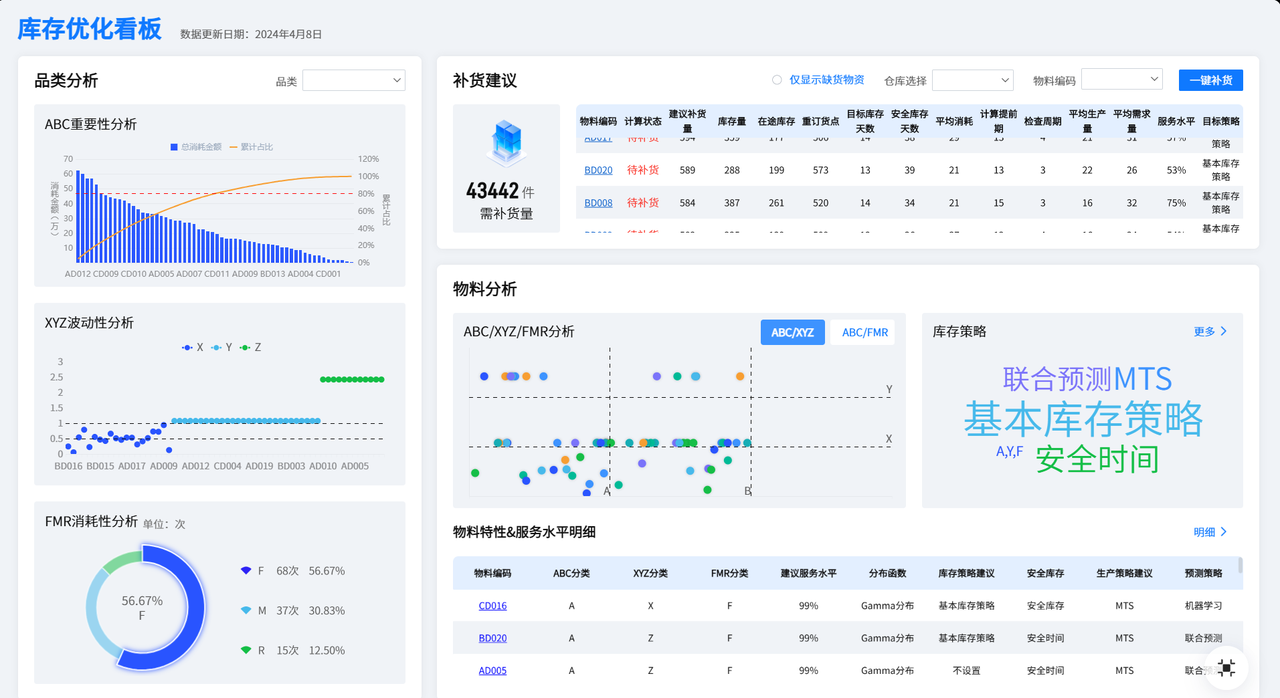Switch to ABC/FMR tab
The width and height of the screenshot is (1280, 698).
pyautogui.click(x=864, y=333)
